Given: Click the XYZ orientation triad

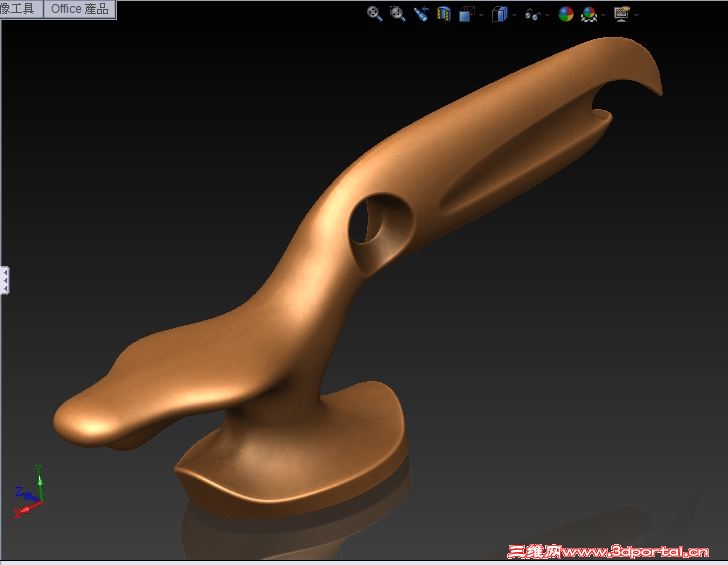Looking at the screenshot, I should (x=30, y=492).
